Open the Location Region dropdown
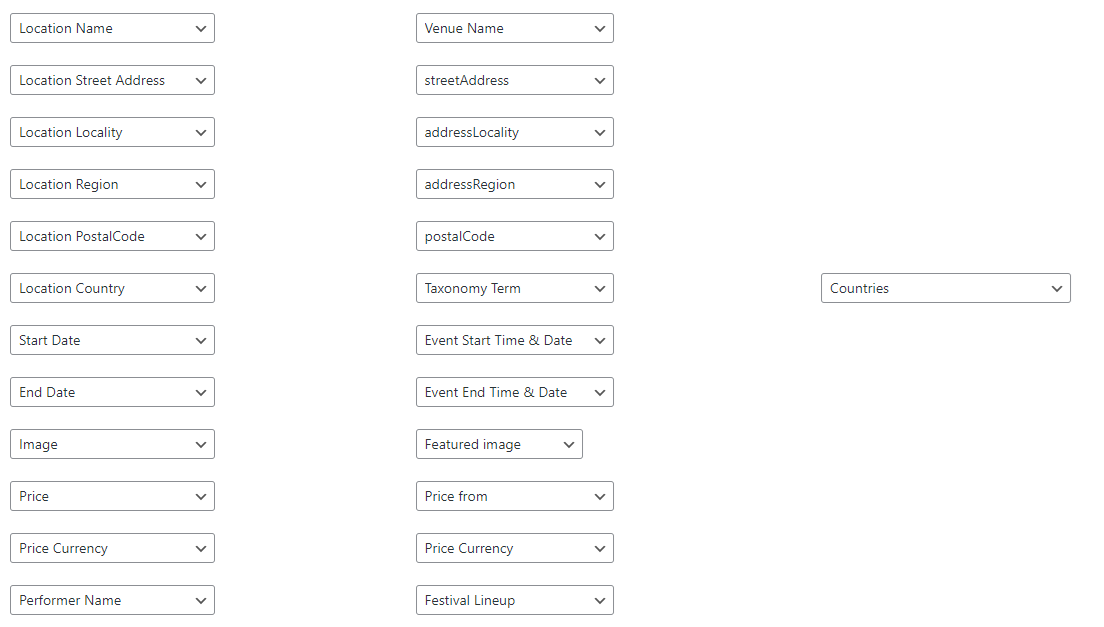 point(113,184)
